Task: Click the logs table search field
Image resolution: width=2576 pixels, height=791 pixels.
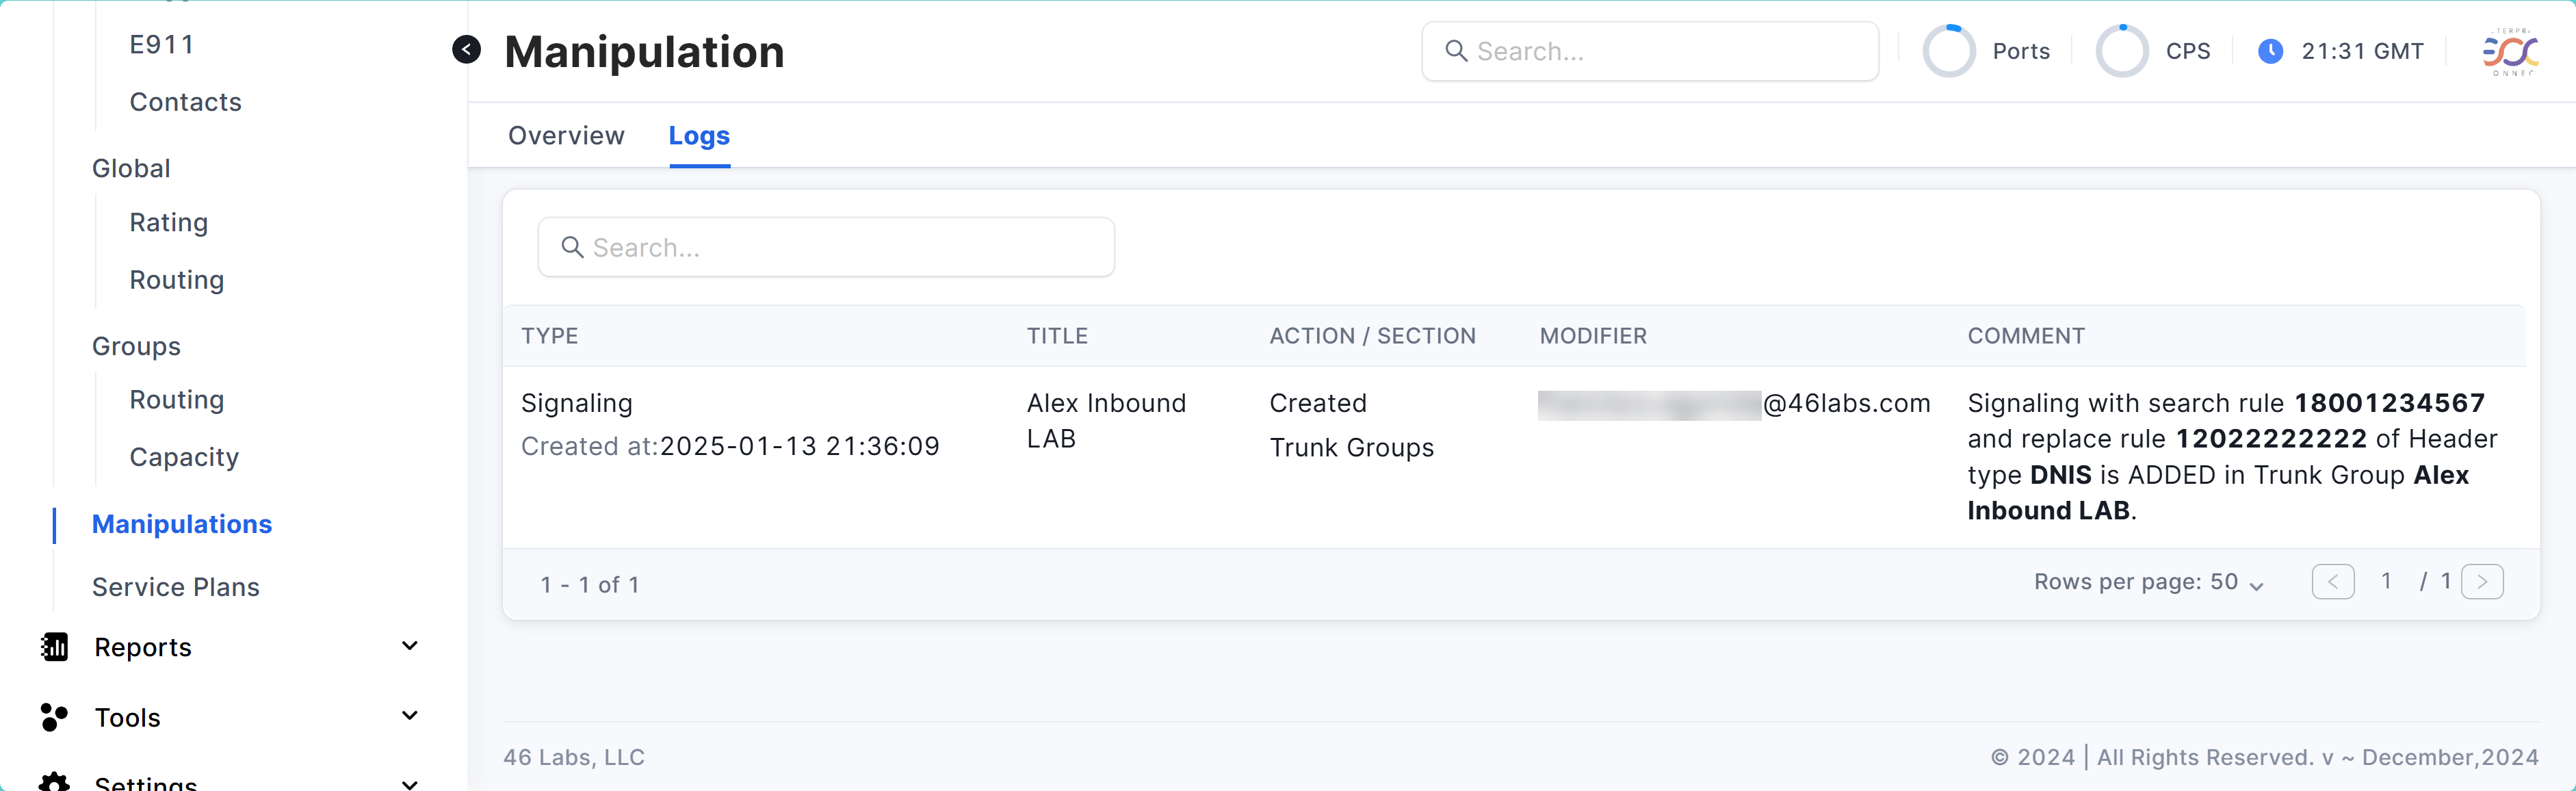Action: [826, 247]
